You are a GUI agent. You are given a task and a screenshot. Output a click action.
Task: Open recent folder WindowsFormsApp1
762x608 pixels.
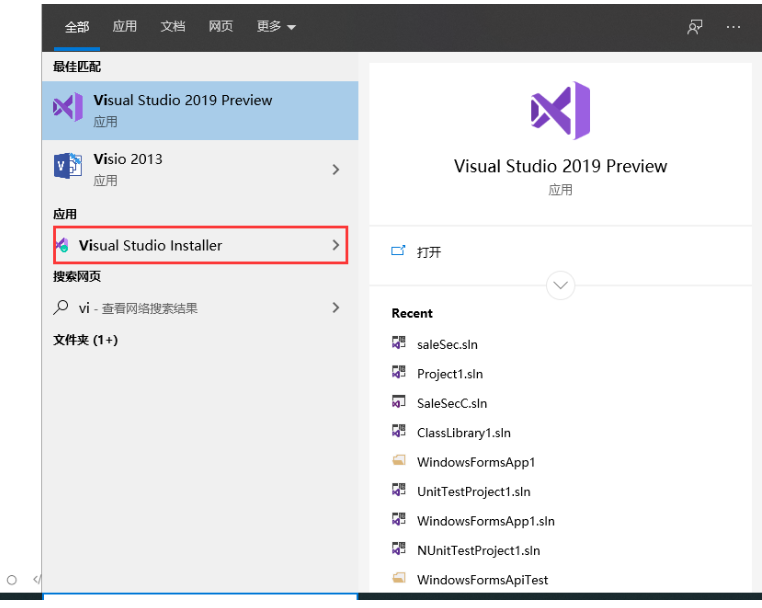pos(476,462)
